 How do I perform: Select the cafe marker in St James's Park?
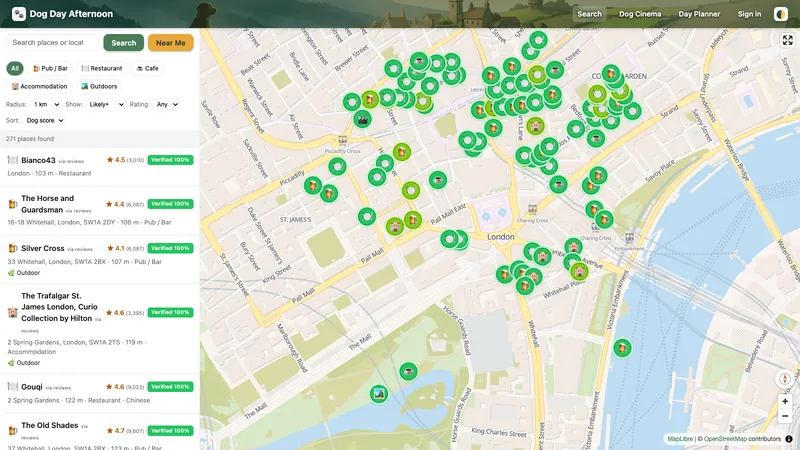(x=408, y=371)
